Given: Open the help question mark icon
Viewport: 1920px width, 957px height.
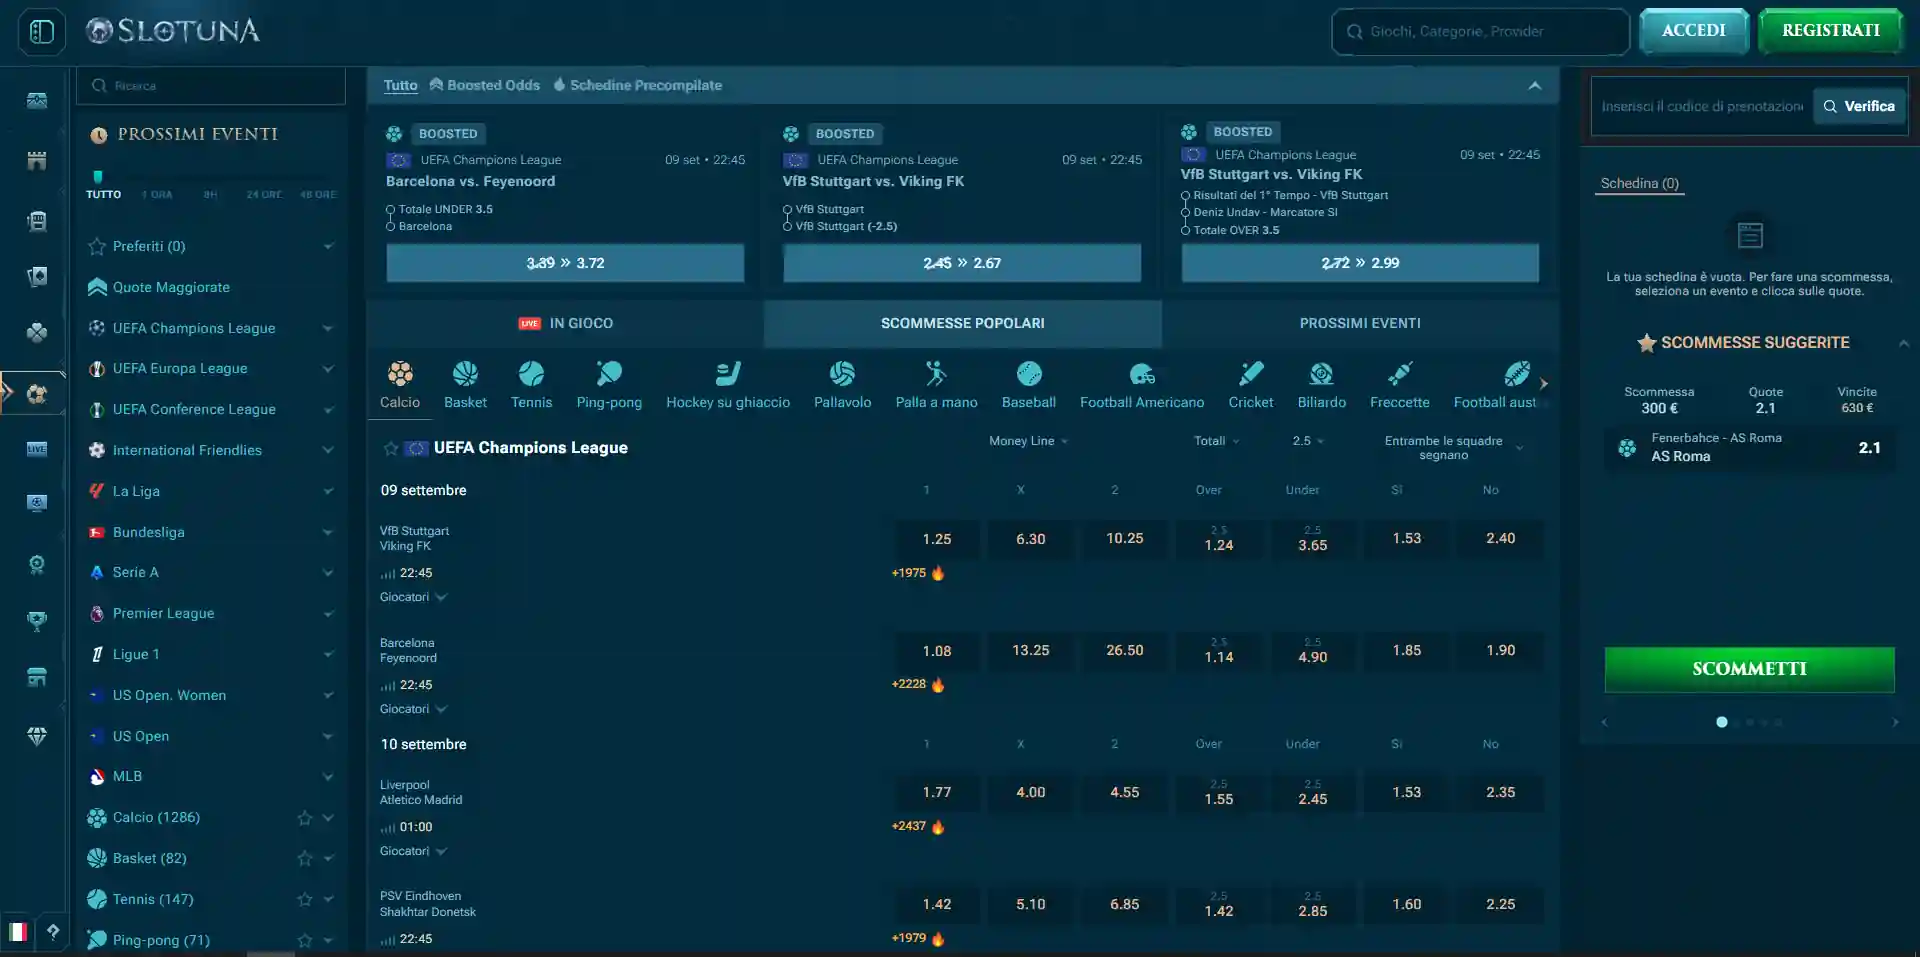Looking at the screenshot, I should (53, 932).
